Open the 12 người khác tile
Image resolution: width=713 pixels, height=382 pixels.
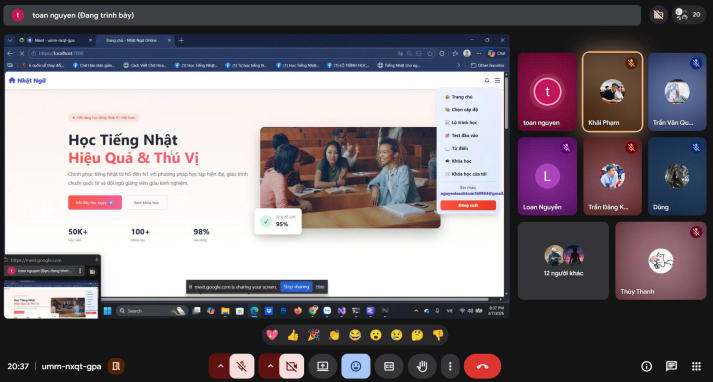(563, 261)
